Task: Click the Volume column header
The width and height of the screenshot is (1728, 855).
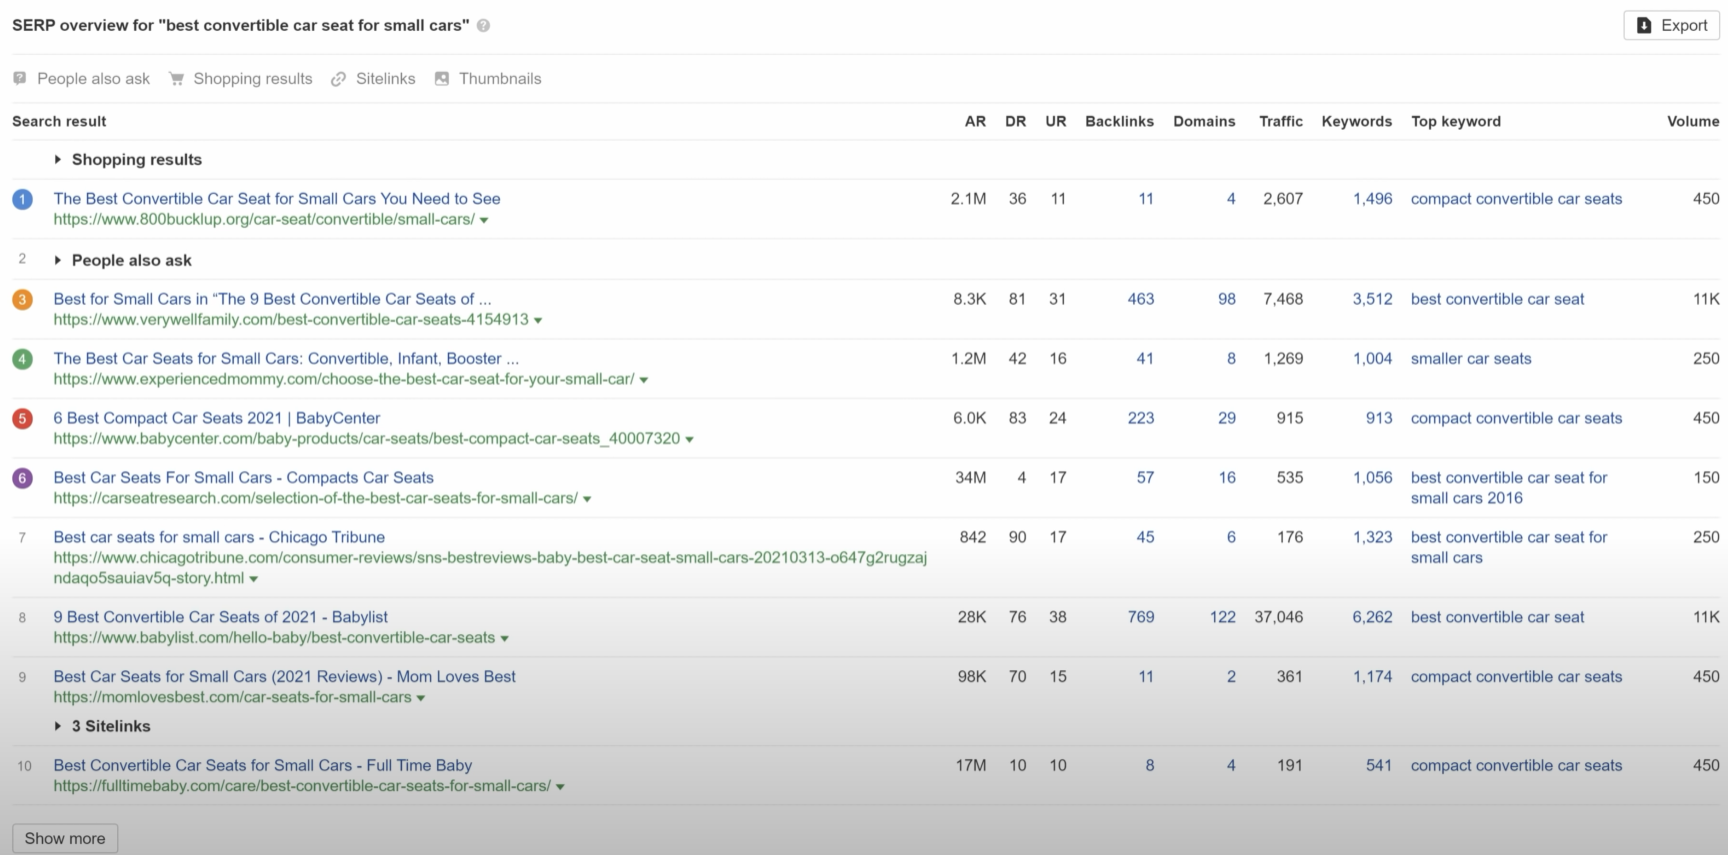Action: [1693, 121]
